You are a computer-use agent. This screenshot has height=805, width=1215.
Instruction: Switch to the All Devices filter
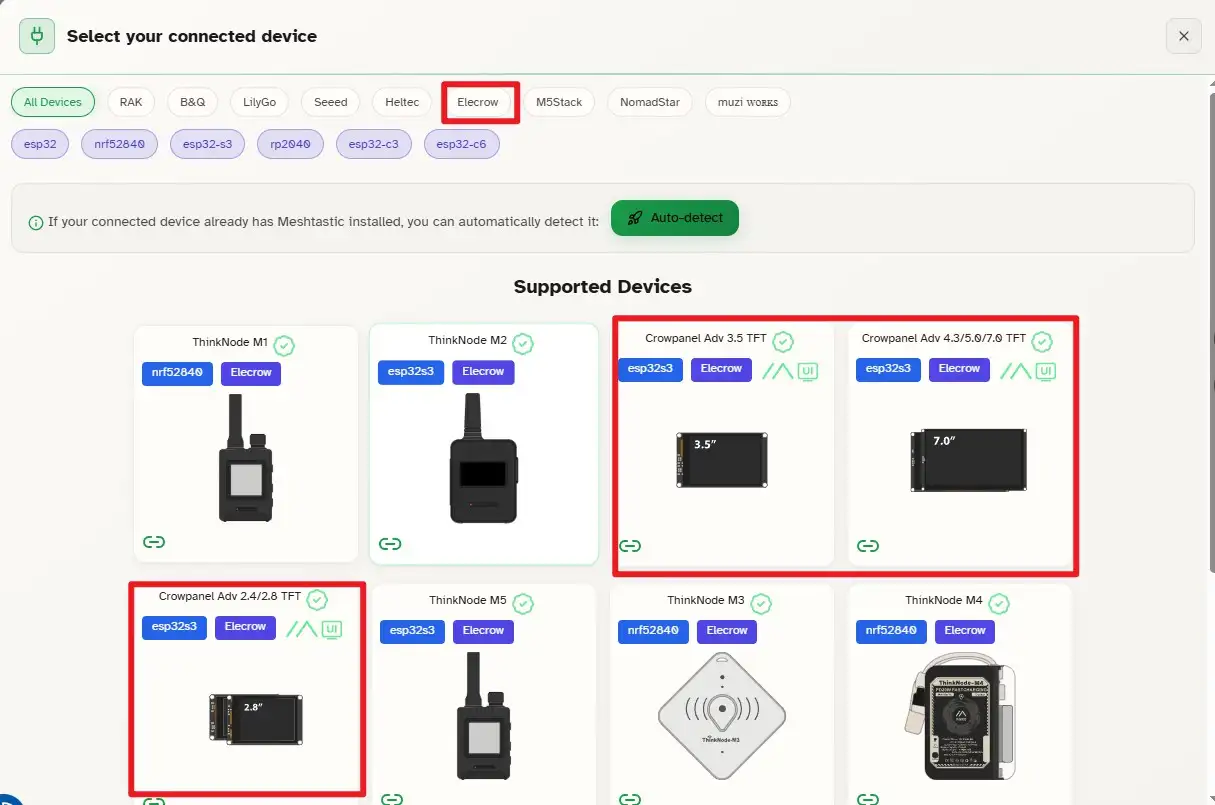(x=53, y=102)
